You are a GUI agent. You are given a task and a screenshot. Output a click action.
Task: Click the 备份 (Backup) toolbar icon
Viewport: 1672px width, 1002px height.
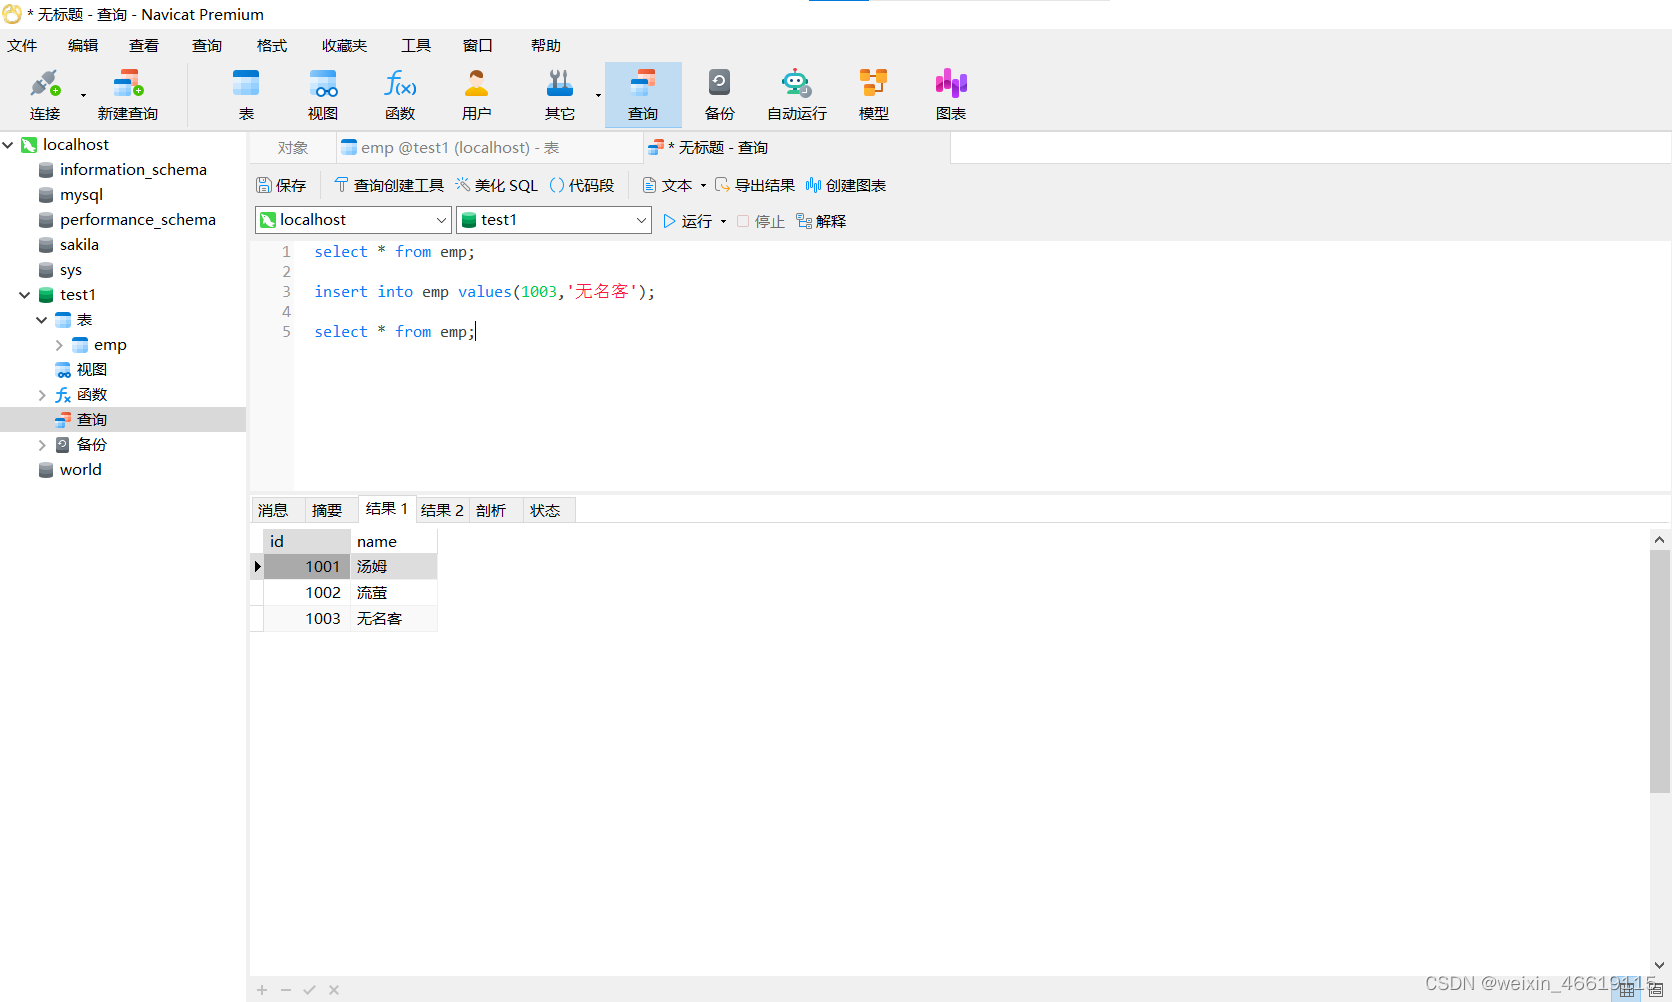pos(719,93)
